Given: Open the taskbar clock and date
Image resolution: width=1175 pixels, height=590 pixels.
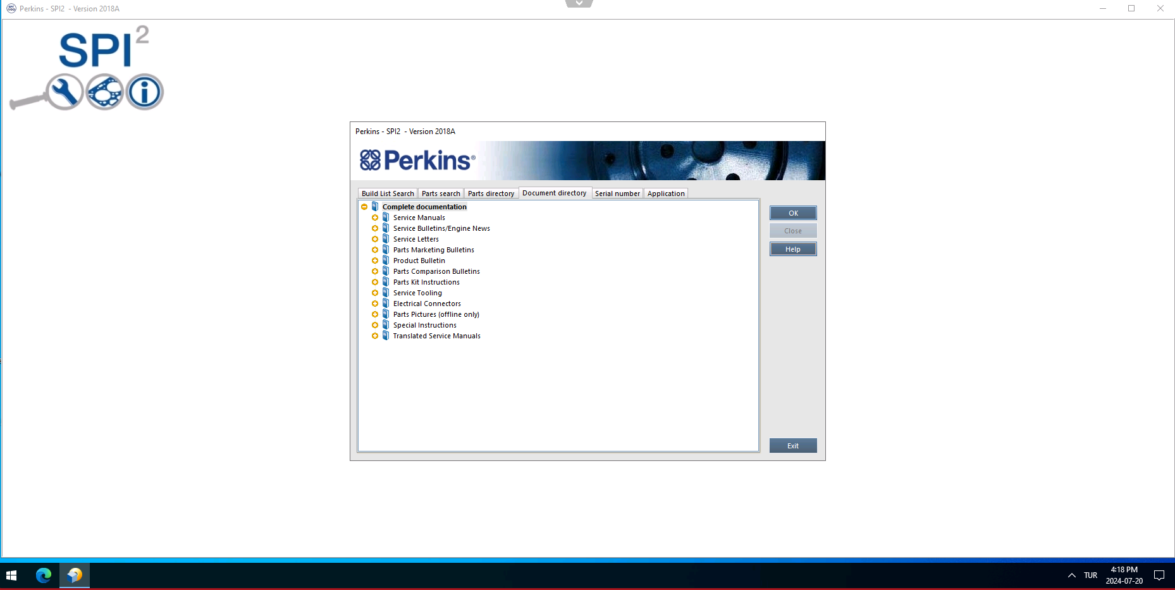Looking at the screenshot, I should click(1124, 576).
